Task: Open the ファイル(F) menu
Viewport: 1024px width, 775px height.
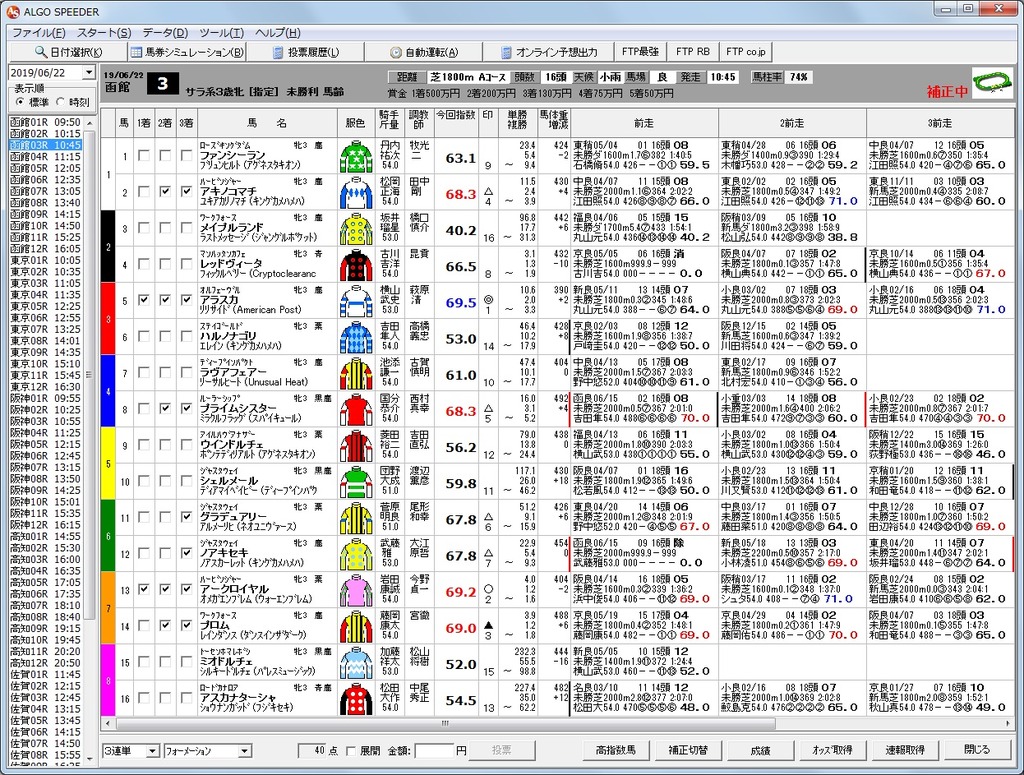Action: click(x=39, y=33)
